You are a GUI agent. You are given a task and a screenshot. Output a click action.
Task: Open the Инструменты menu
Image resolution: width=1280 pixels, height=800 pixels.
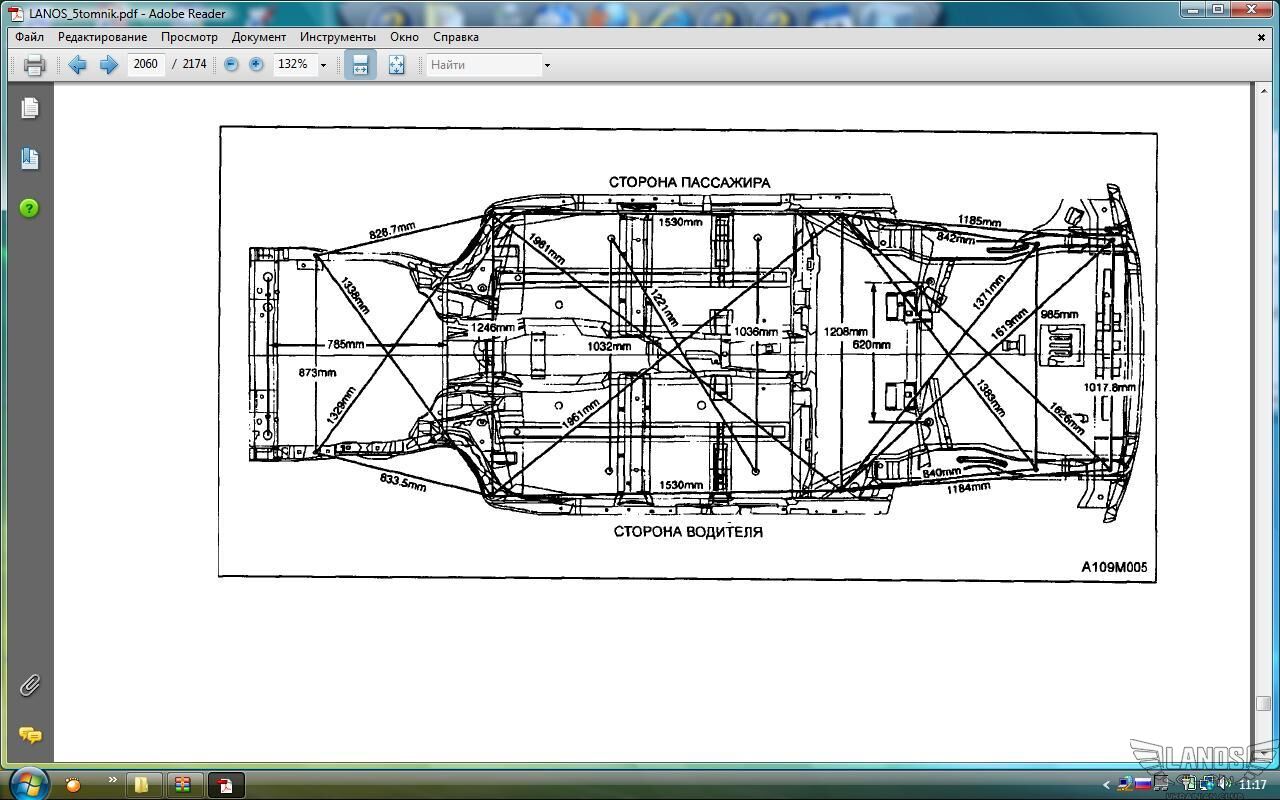click(337, 37)
